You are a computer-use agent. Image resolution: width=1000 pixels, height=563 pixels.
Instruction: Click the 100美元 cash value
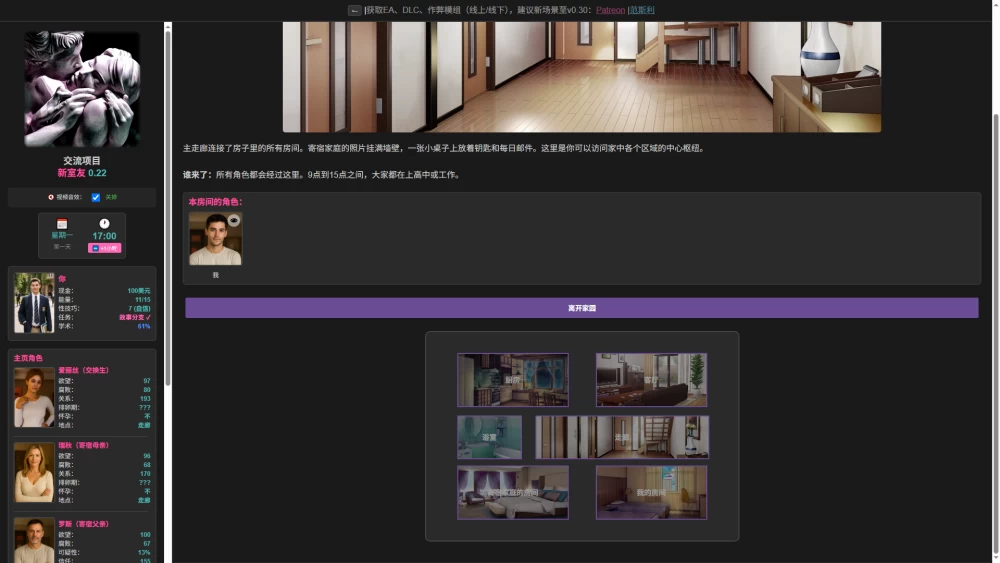pyautogui.click(x=139, y=290)
